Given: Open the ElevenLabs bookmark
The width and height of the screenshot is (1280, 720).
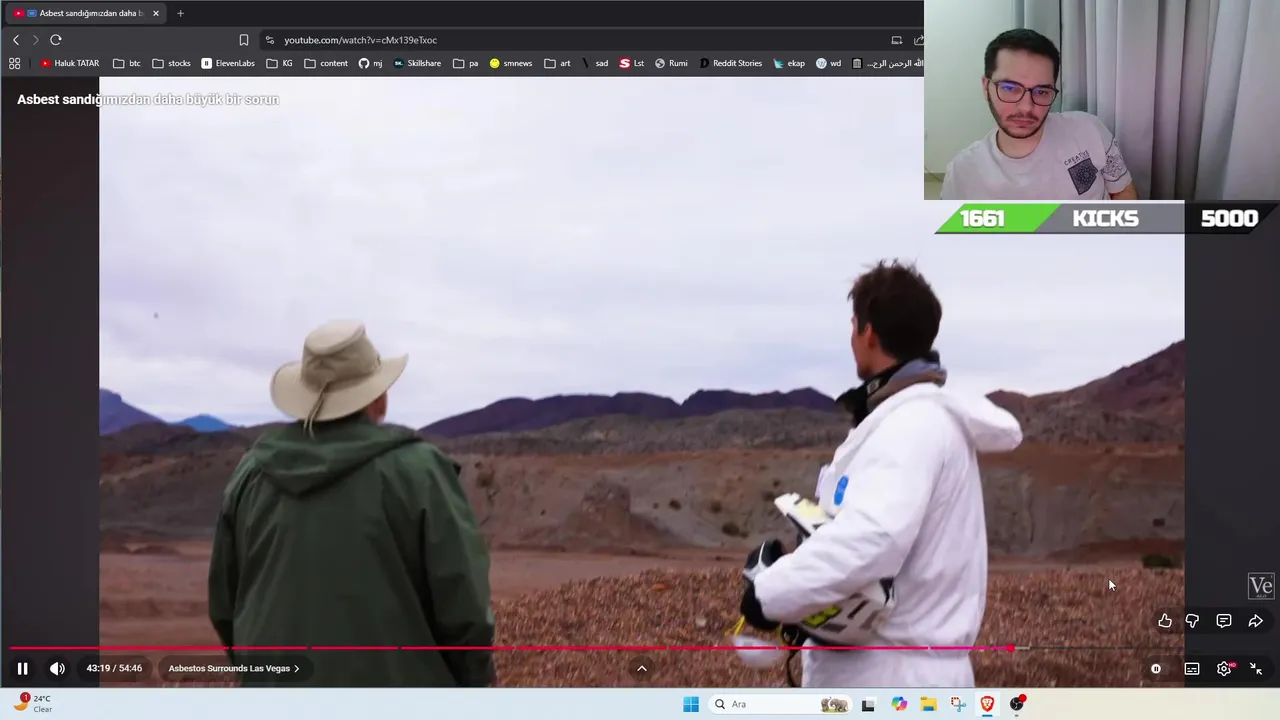Looking at the screenshot, I should [x=228, y=63].
